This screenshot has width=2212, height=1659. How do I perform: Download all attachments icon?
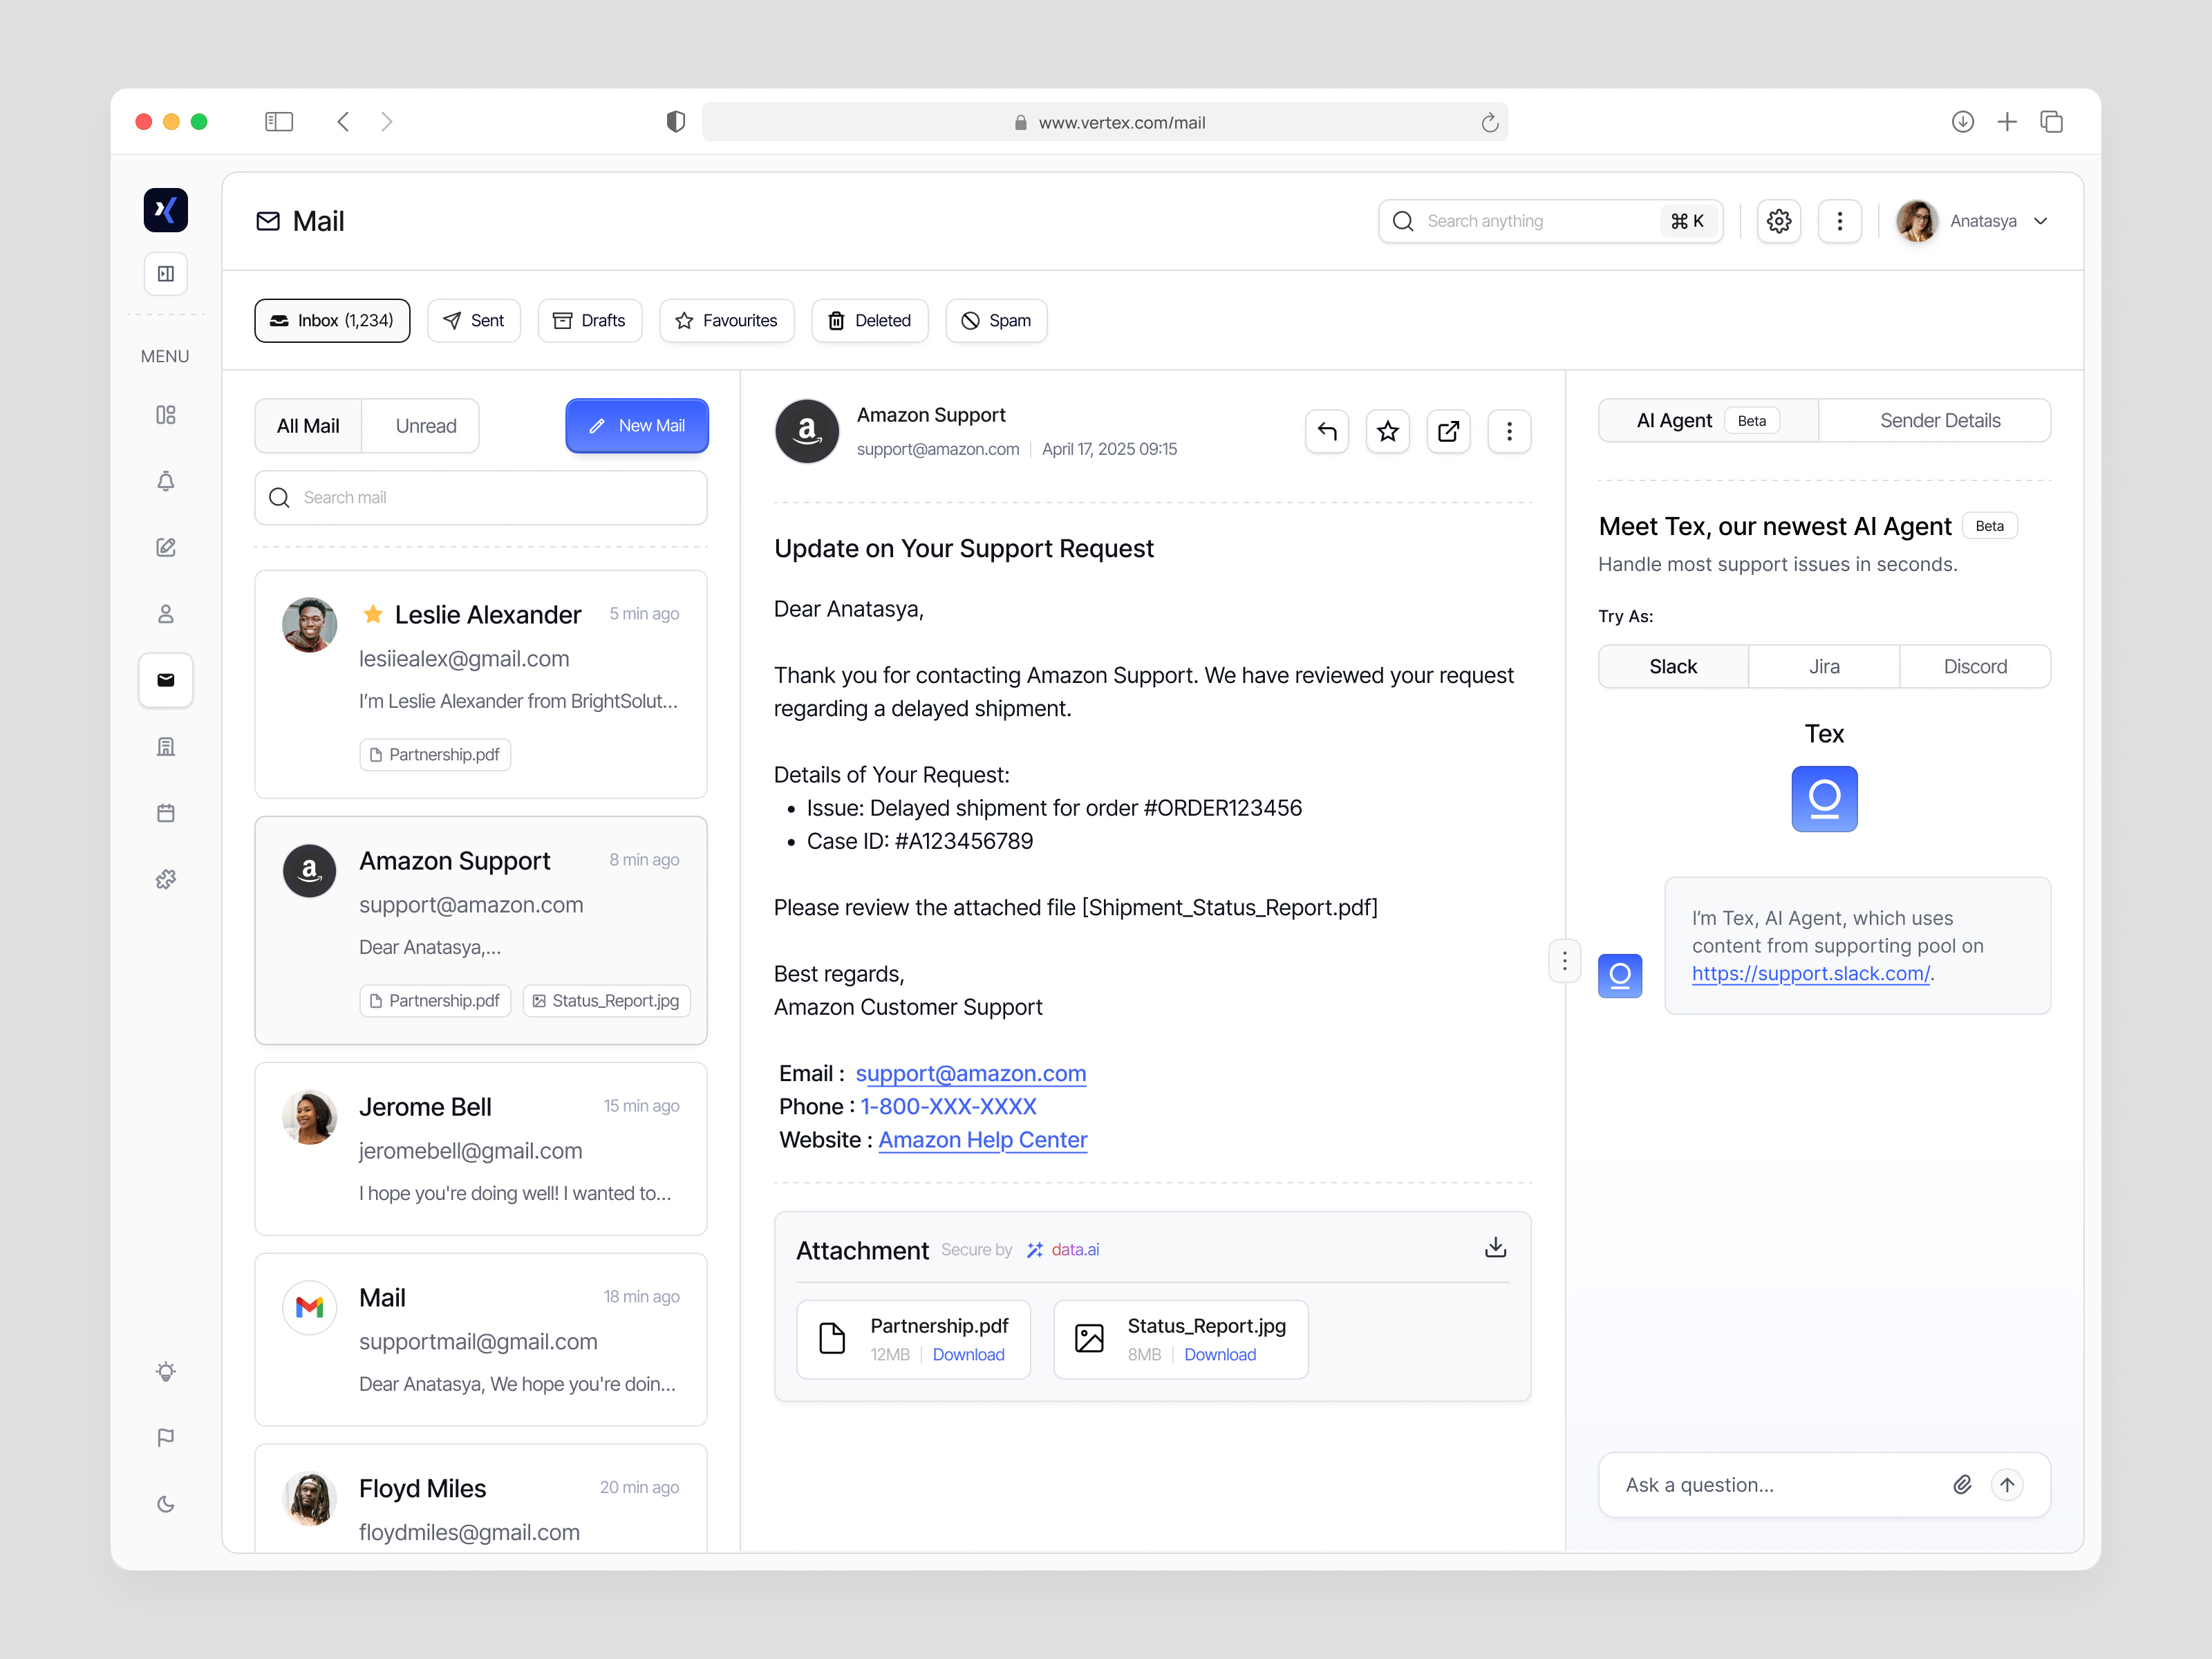[1495, 1248]
